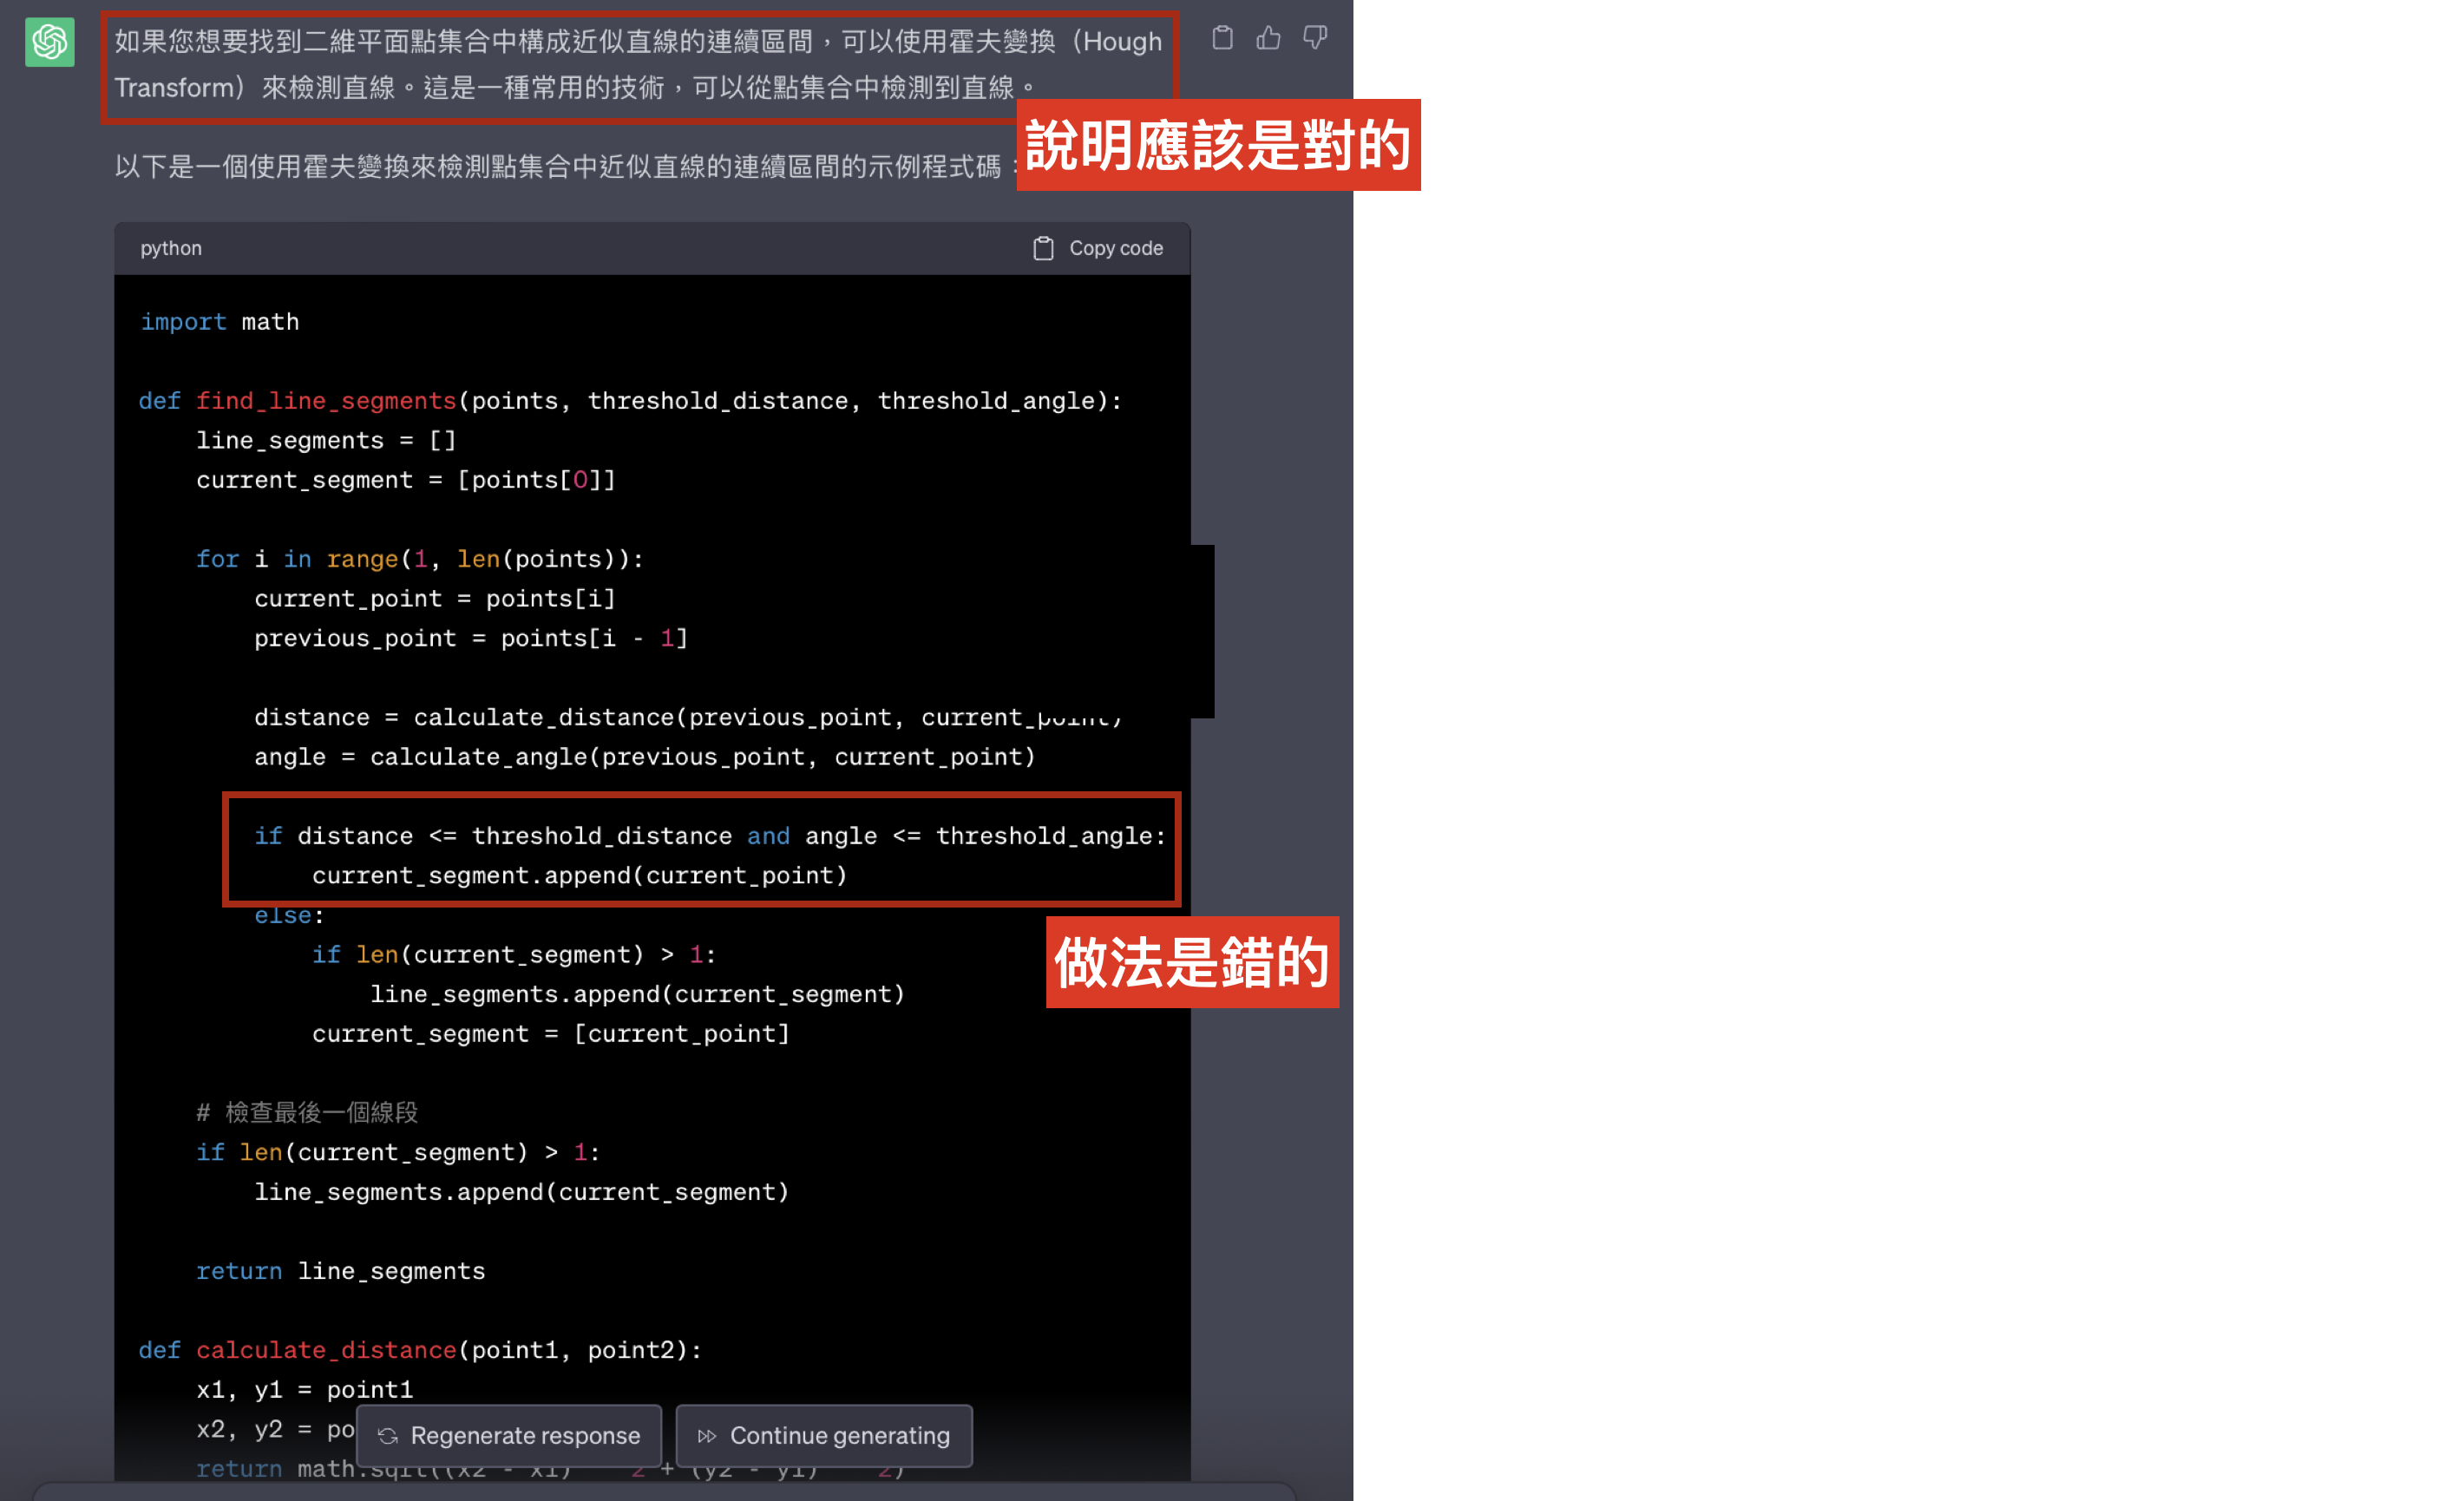Click the highlighted if distance <= threshold_distance line
Screen dimensions: 2464x1501
pyautogui.click(x=709, y=836)
